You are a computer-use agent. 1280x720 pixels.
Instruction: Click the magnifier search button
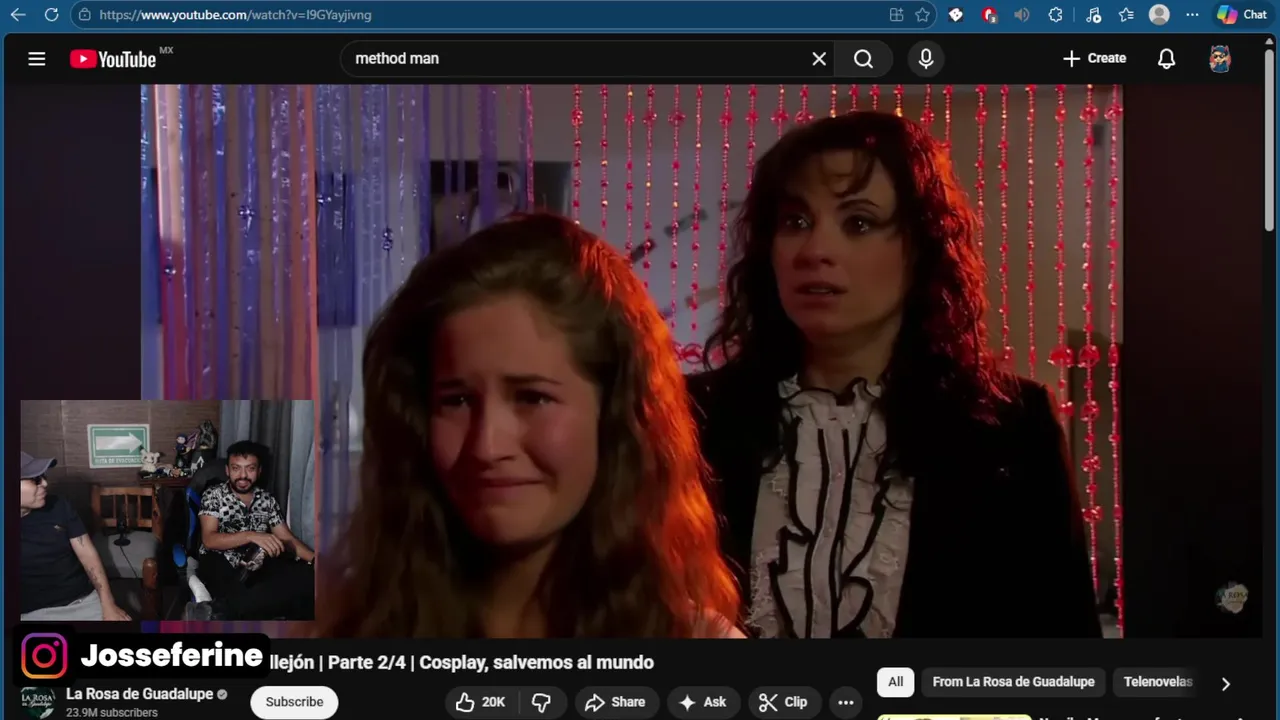coord(864,59)
